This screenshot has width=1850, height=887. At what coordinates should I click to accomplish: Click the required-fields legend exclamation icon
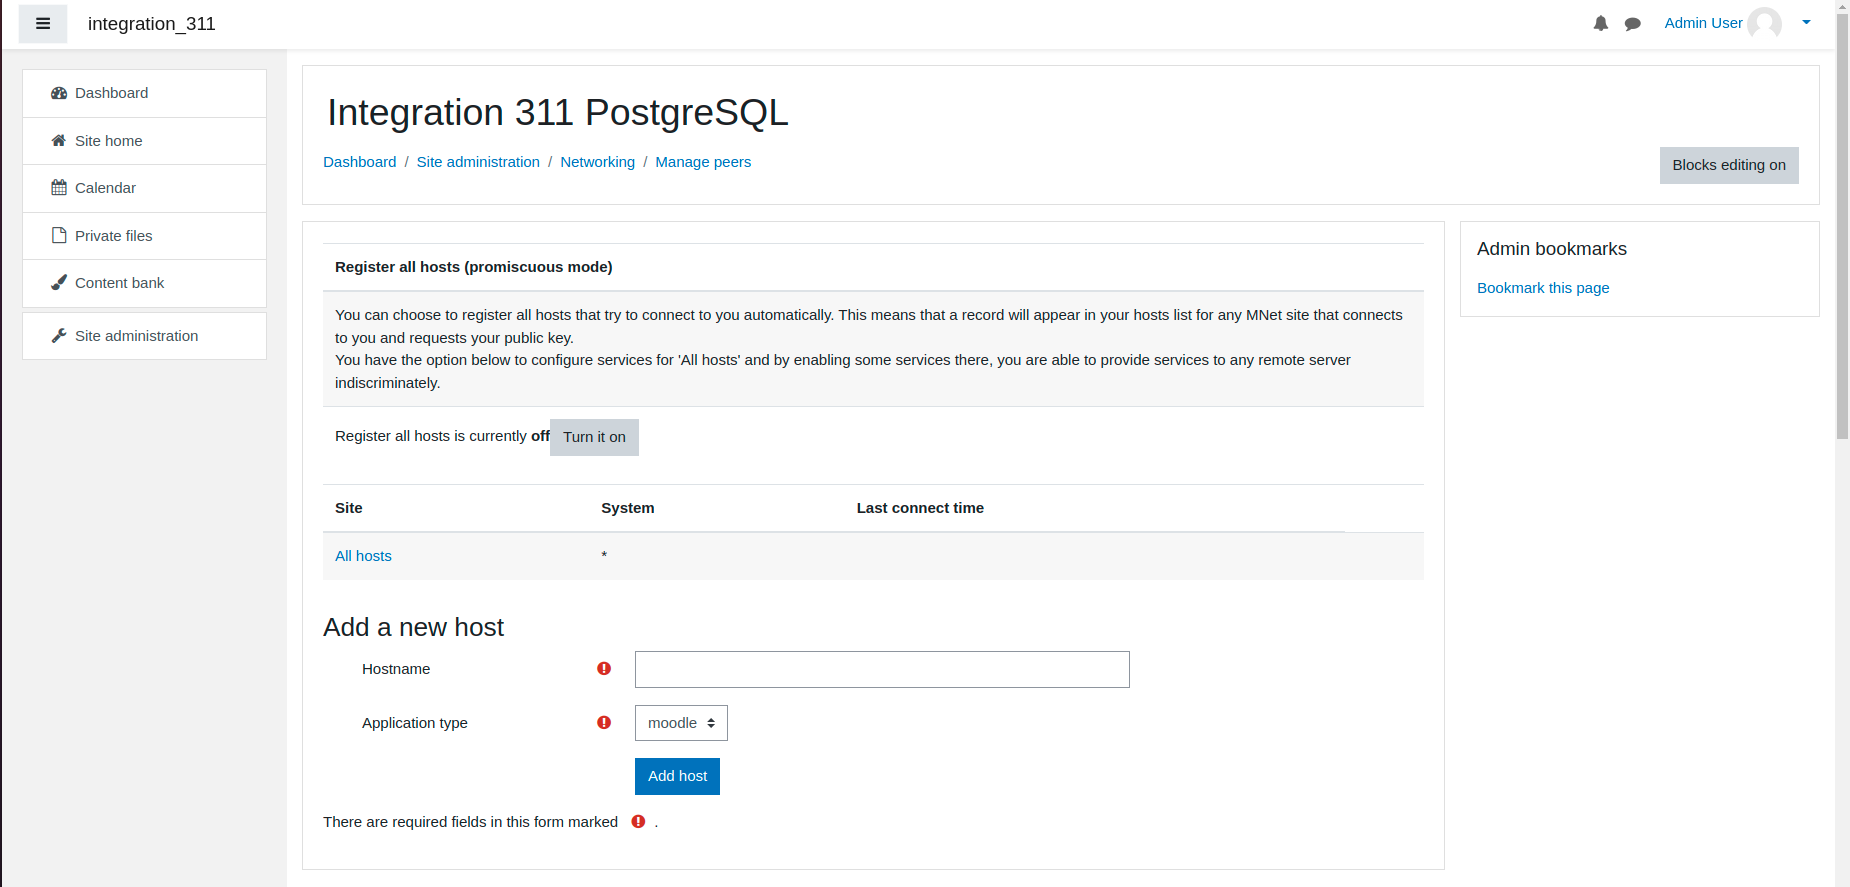[x=638, y=822]
